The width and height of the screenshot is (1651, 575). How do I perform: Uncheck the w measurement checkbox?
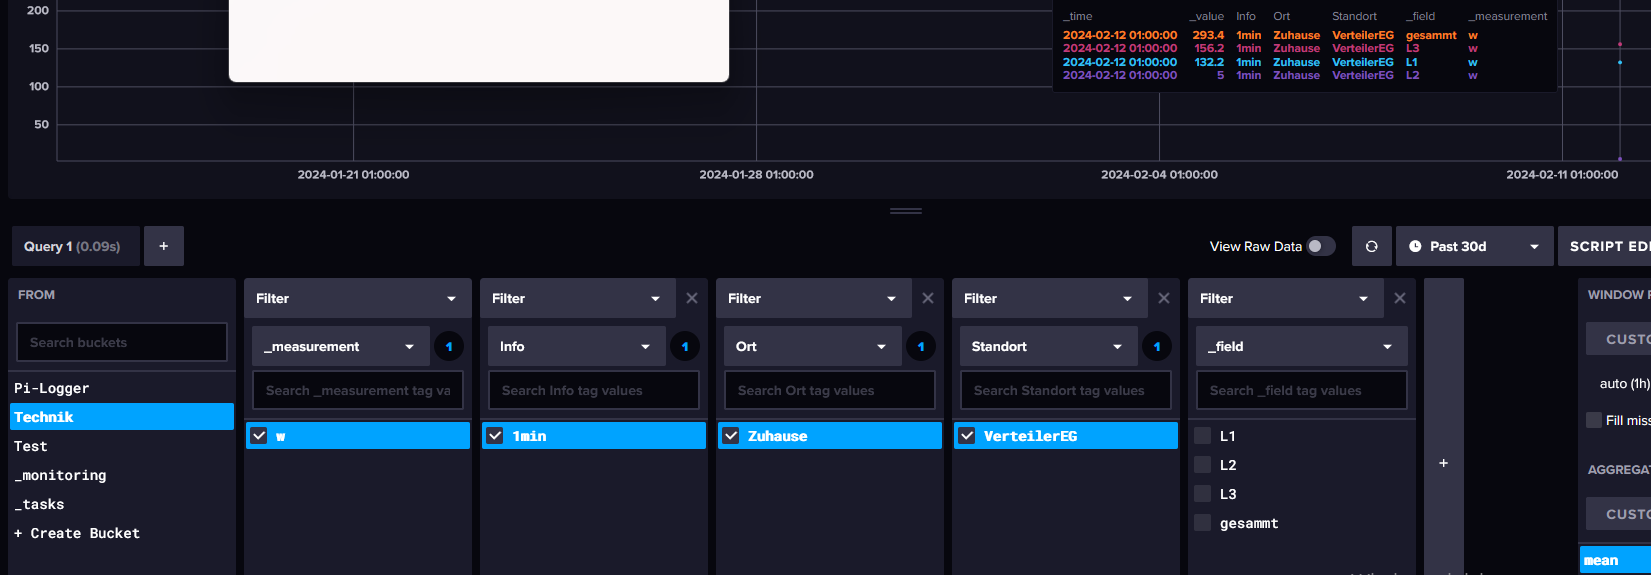point(259,436)
